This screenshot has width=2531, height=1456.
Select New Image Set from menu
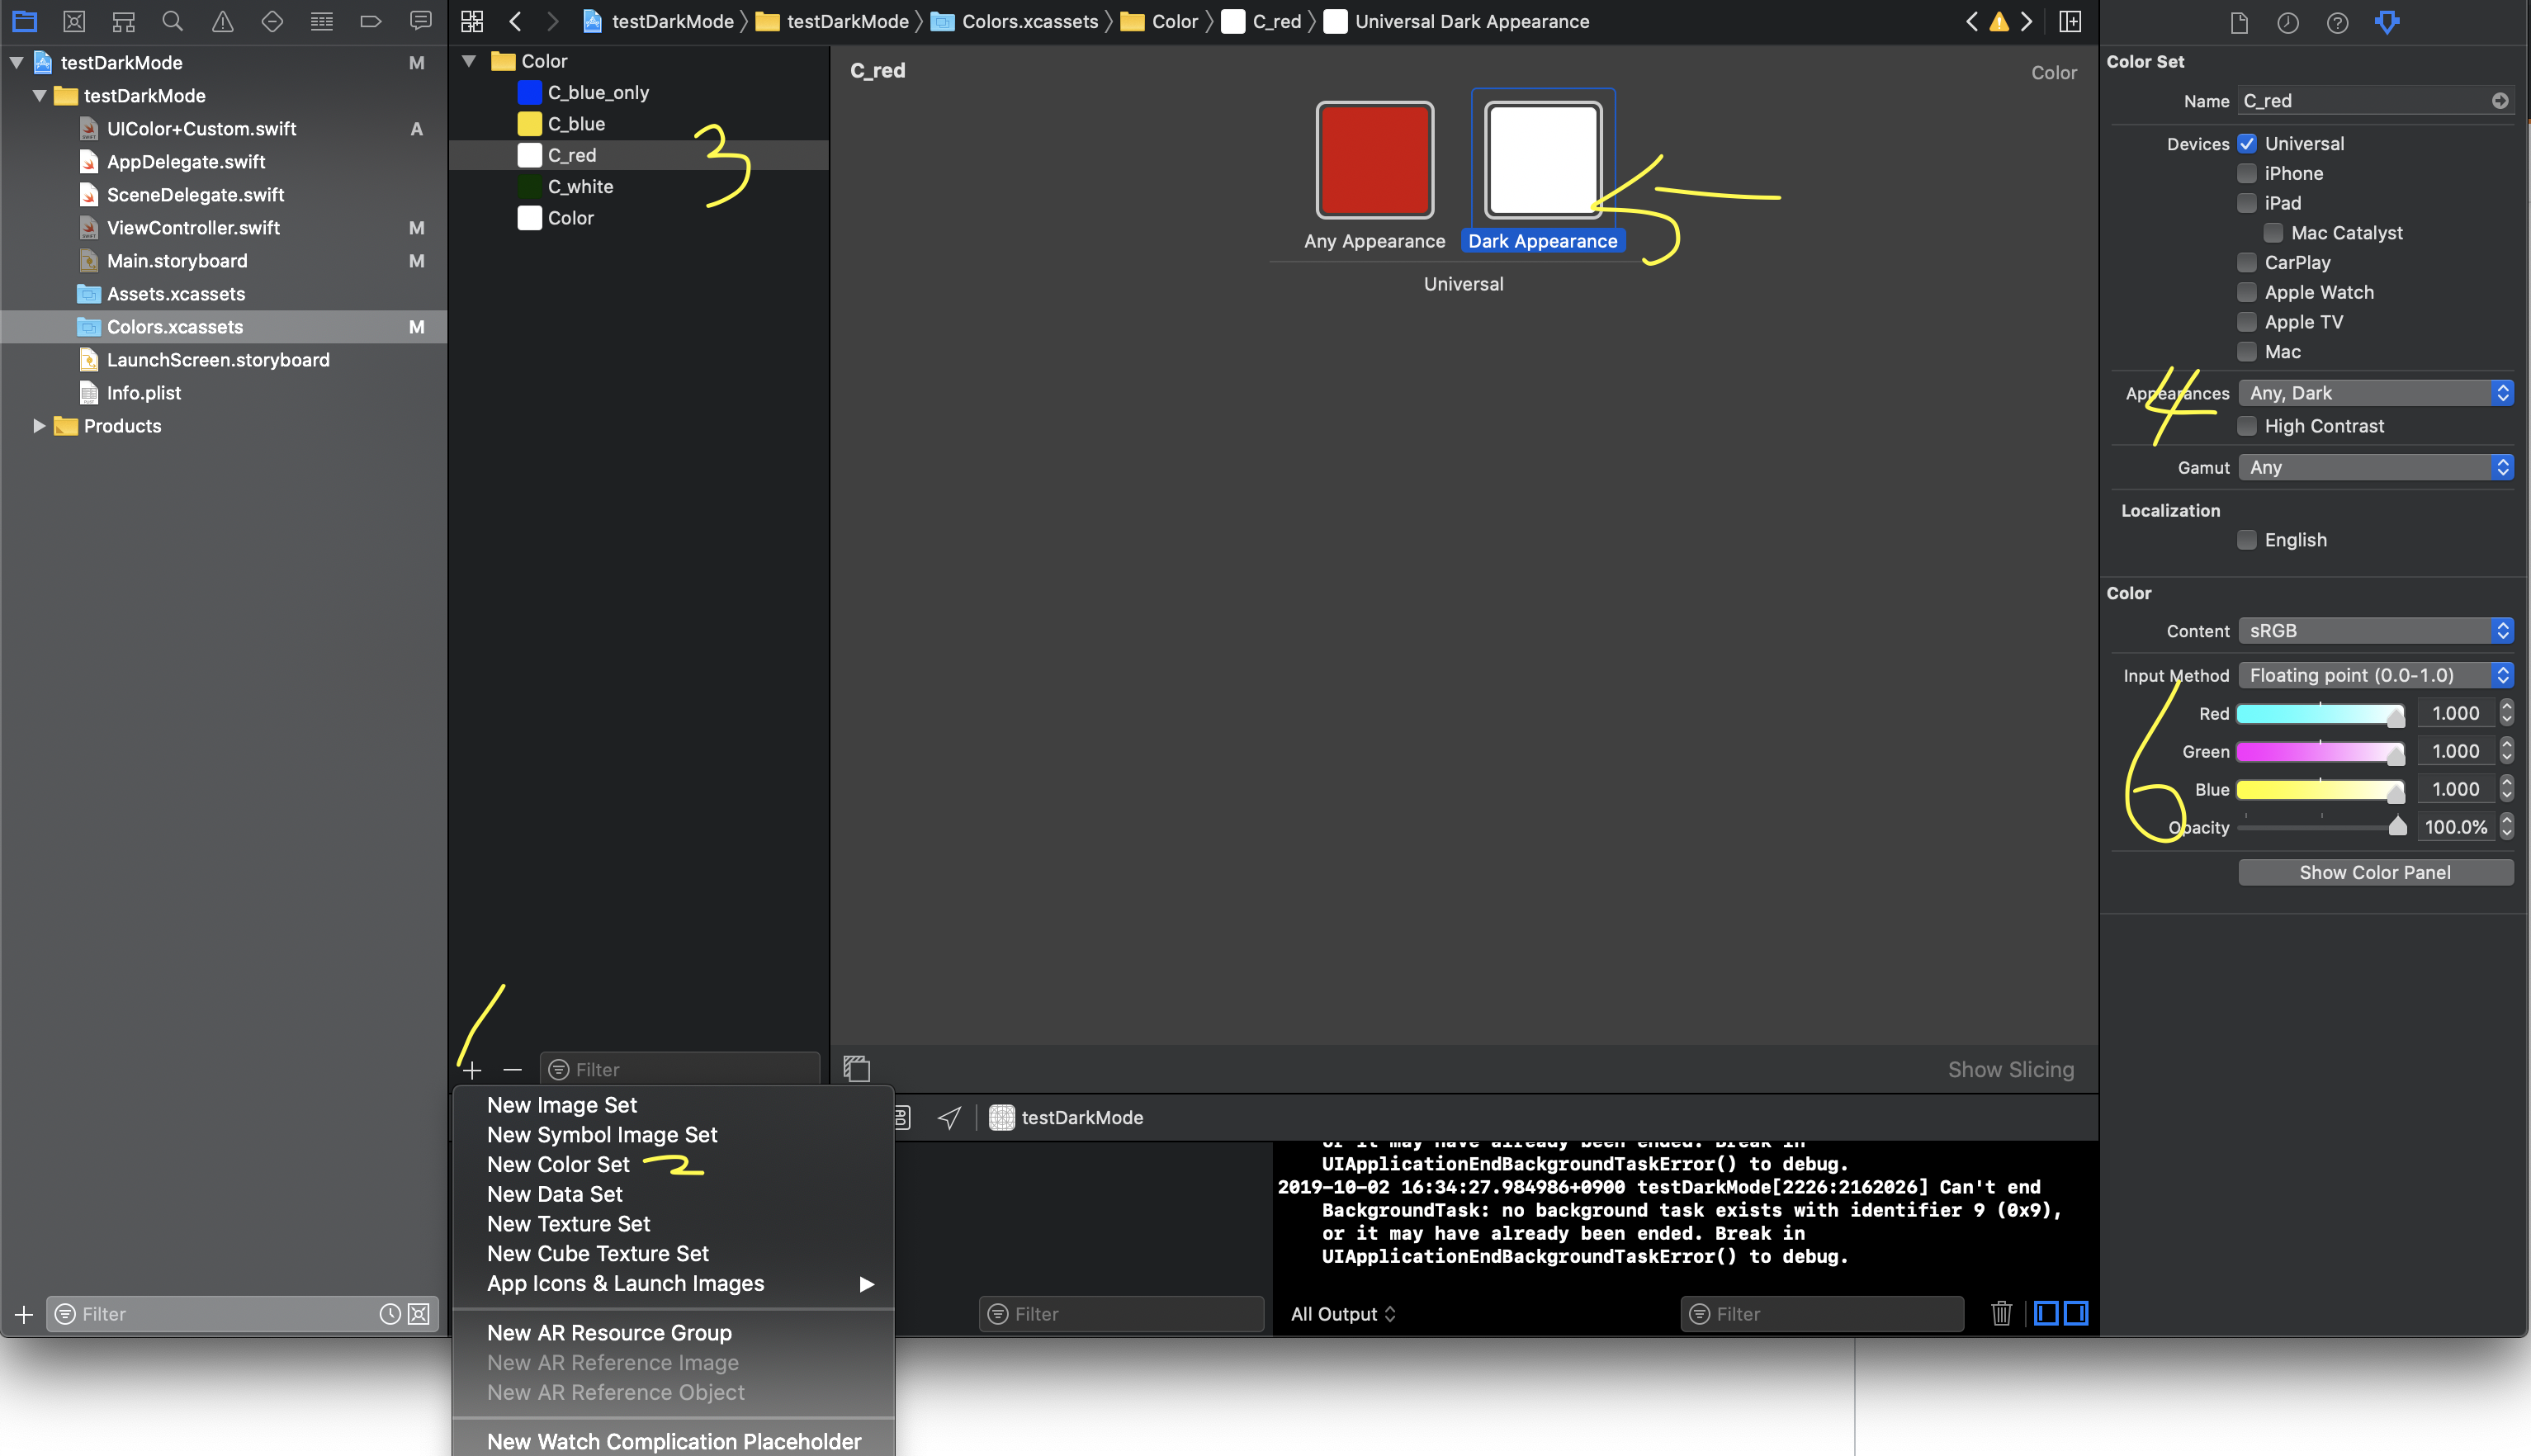click(562, 1105)
